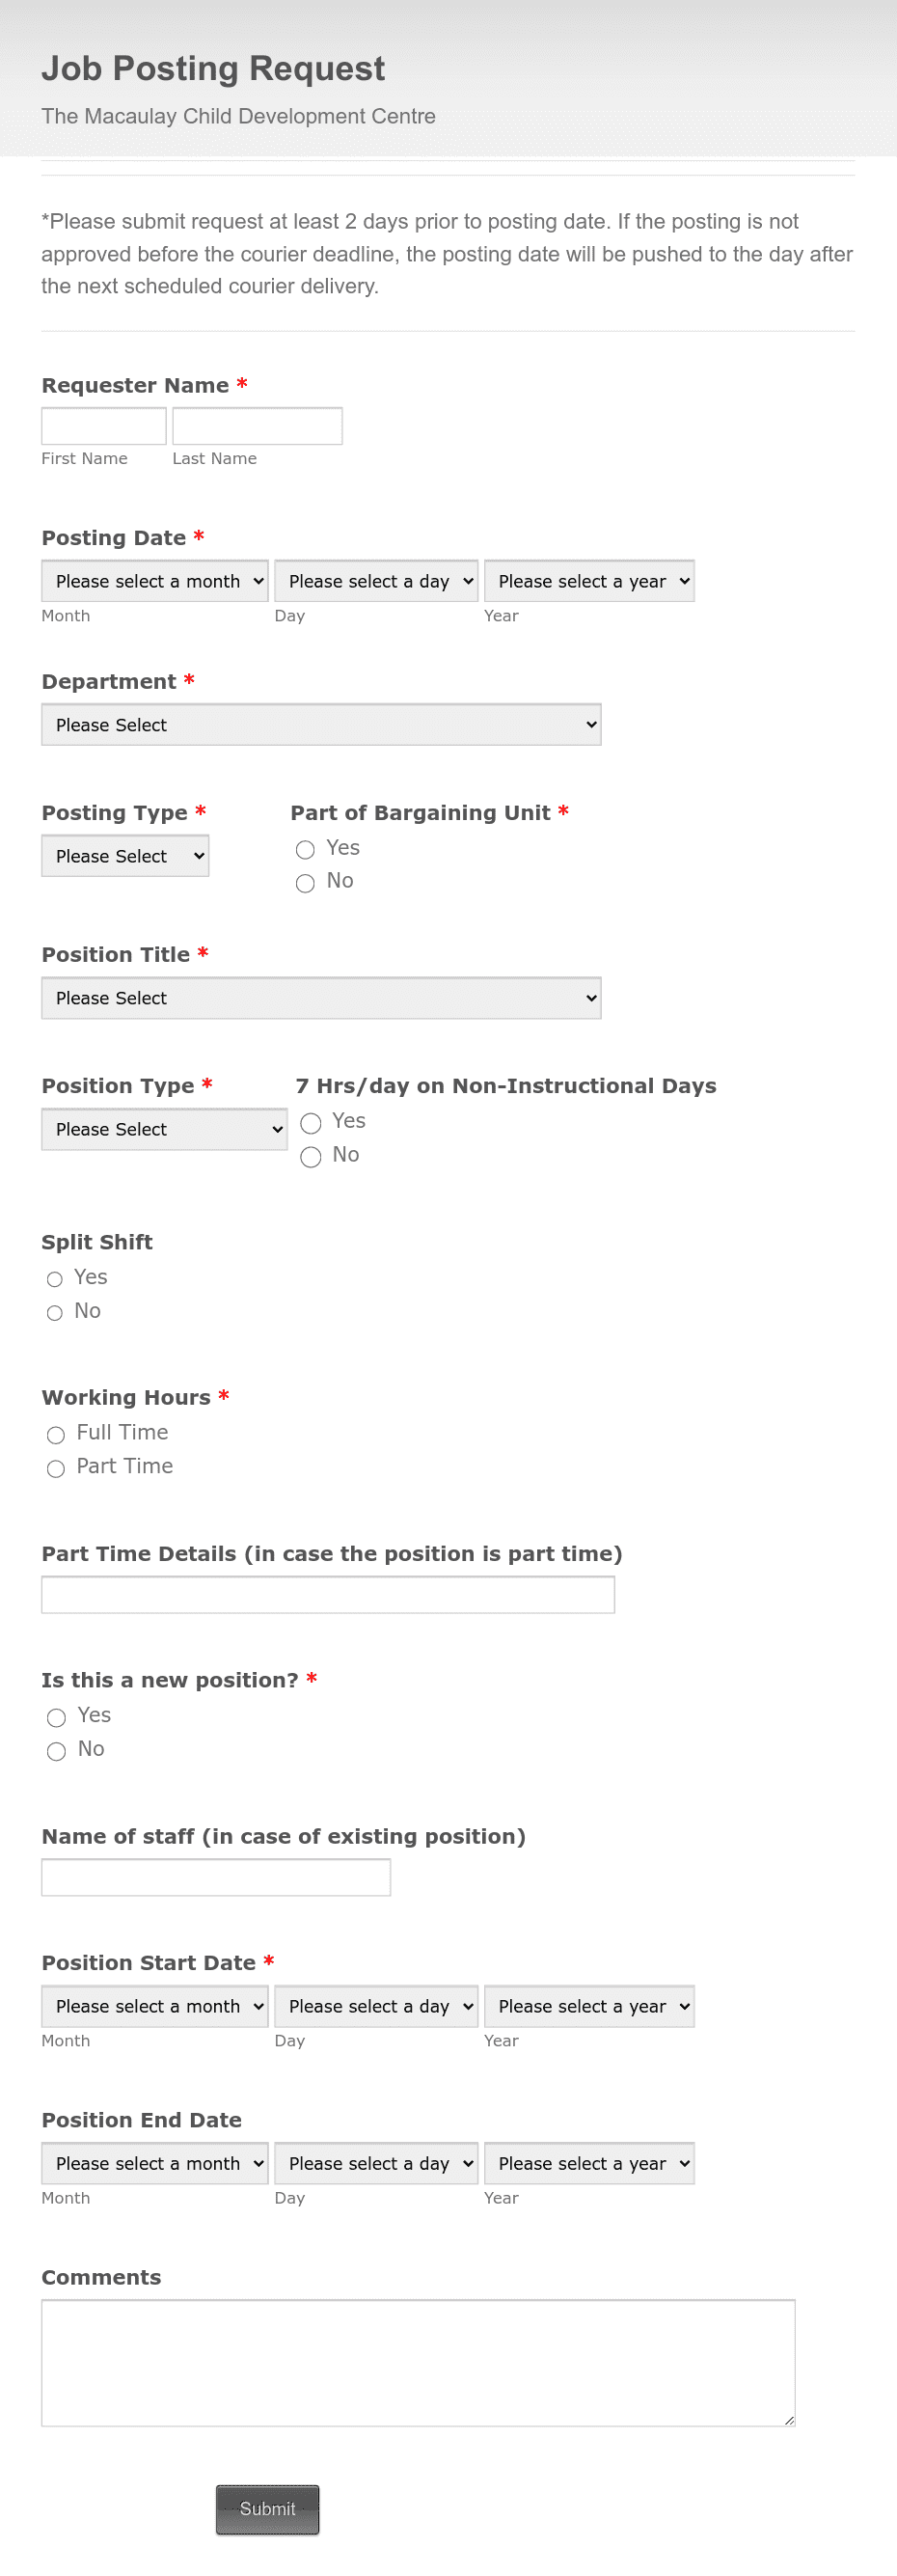The height and width of the screenshot is (2576, 897).
Task: Open the Position End Date year dropdown
Action: [589, 2162]
